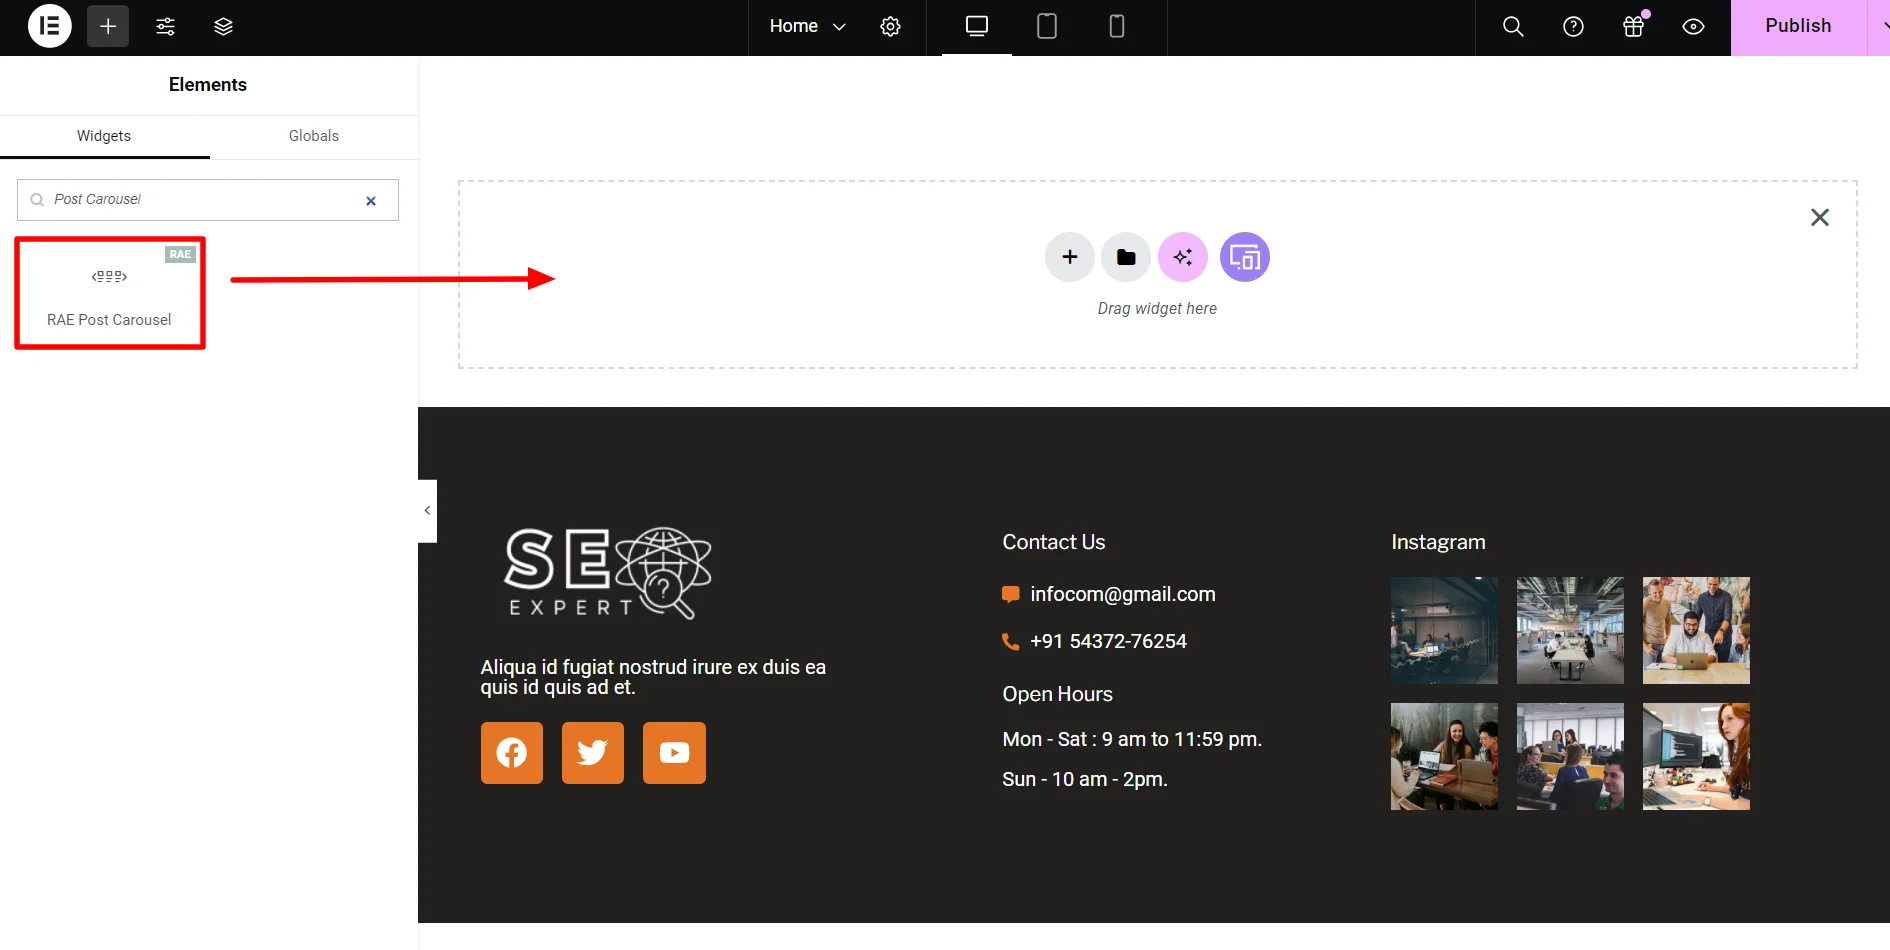Image resolution: width=1890 pixels, height=950 pixels.
Task: Click the SEO Expert logo
Action: (607, 572)
